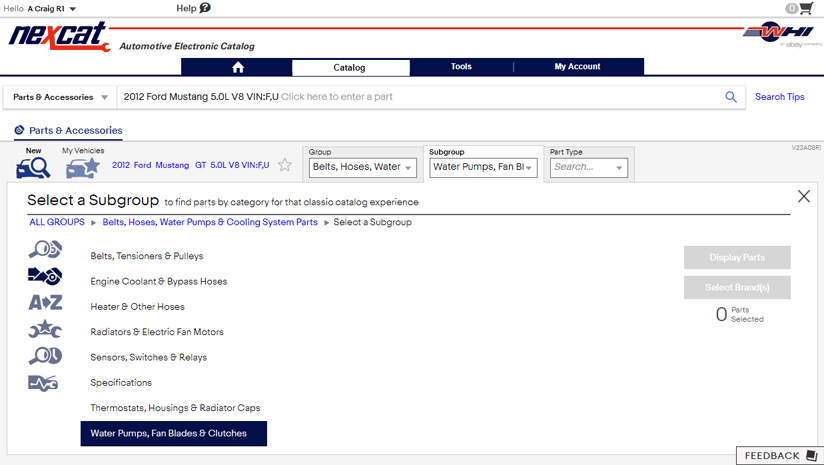Open the Group dropdown
824x465 pixels.
pyautogui.click(x=363, y=167)
